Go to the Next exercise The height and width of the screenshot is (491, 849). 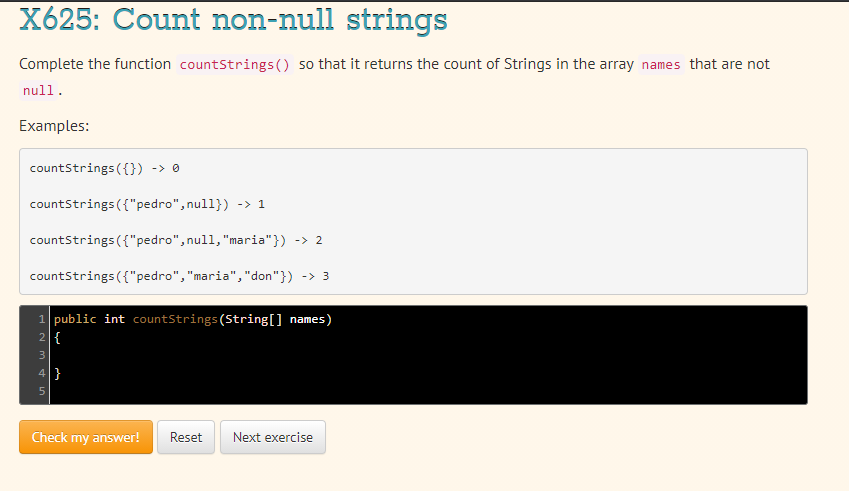tap(273, 437)
